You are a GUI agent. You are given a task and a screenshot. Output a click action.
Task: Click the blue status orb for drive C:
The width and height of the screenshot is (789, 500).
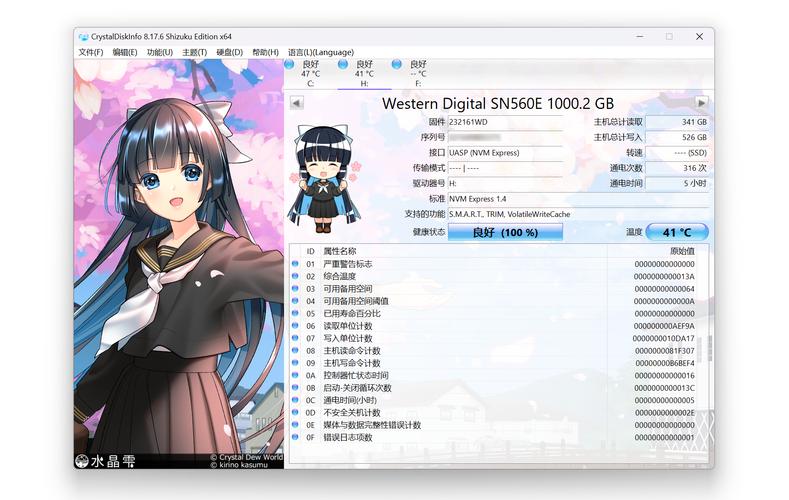289,64
